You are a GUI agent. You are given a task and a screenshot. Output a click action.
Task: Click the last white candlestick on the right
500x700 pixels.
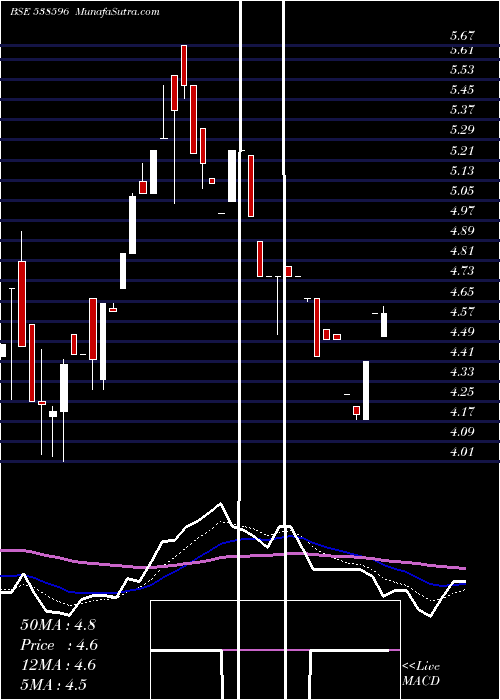[x=384, y=325]
